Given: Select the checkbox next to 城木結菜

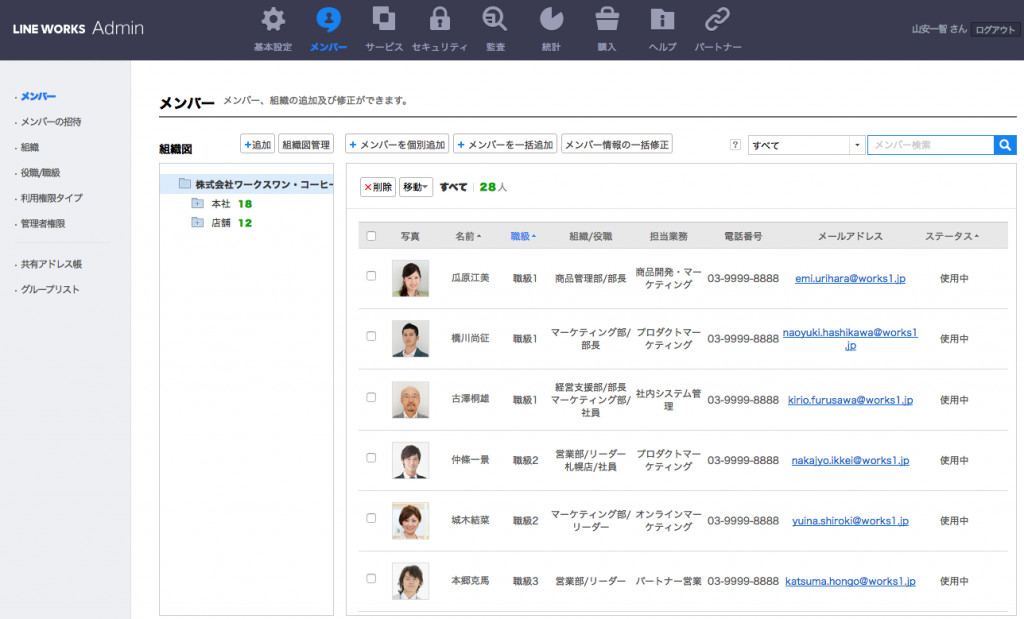Looking at the screenshot, I should (x=371, y=518).
